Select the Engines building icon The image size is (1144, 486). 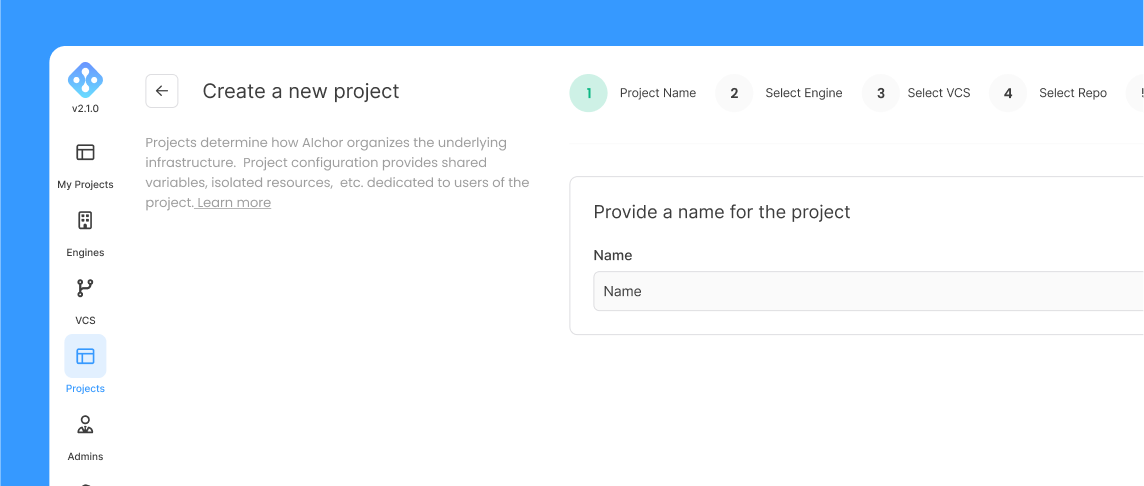(x=85, y=220)
